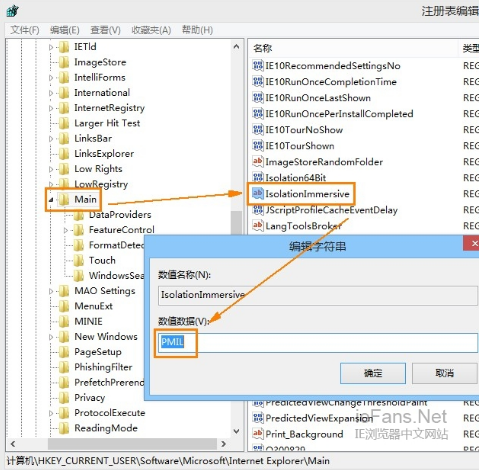Viewport: 483px width, 470px height.
Task: Select the Touch folder icon
Action: (78, 260)
